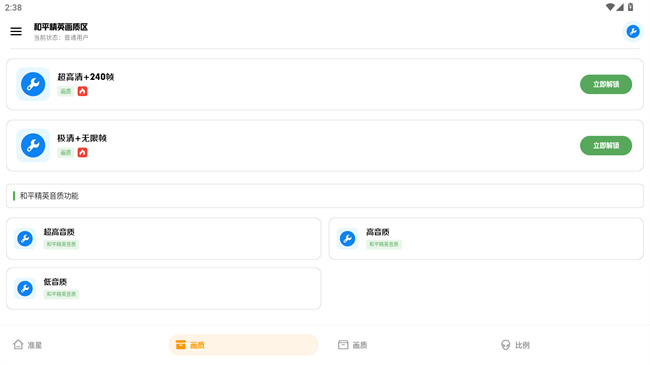Tap the 和平精英画质区 title

pos(61,27)
